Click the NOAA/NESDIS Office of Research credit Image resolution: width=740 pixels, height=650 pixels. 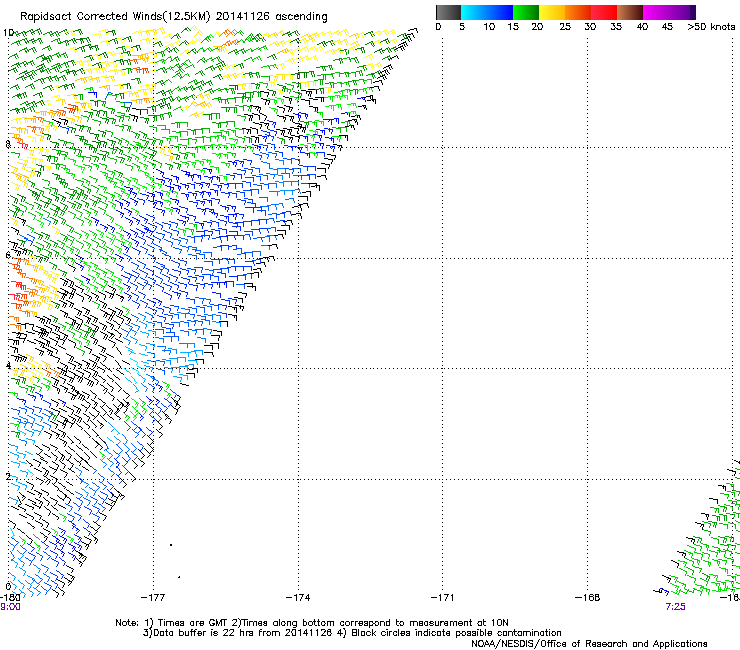click(589, 644)
